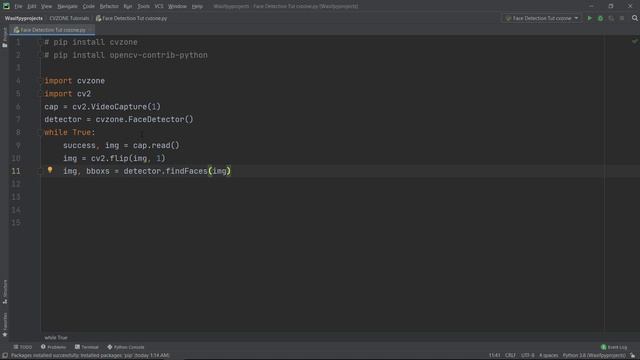Click the green inspection checkmark in editor corner
The height and width of the screenshot is (360, 640).
pos(634,41)
